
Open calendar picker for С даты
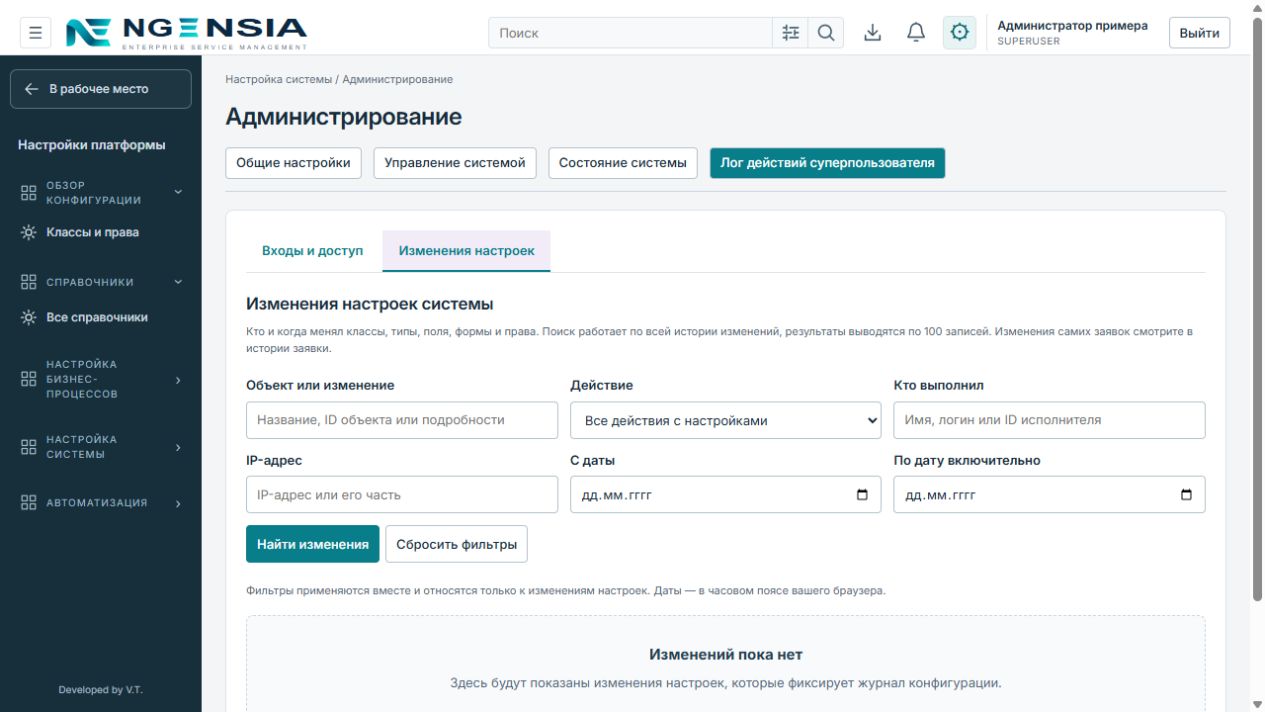click(862, 495)
